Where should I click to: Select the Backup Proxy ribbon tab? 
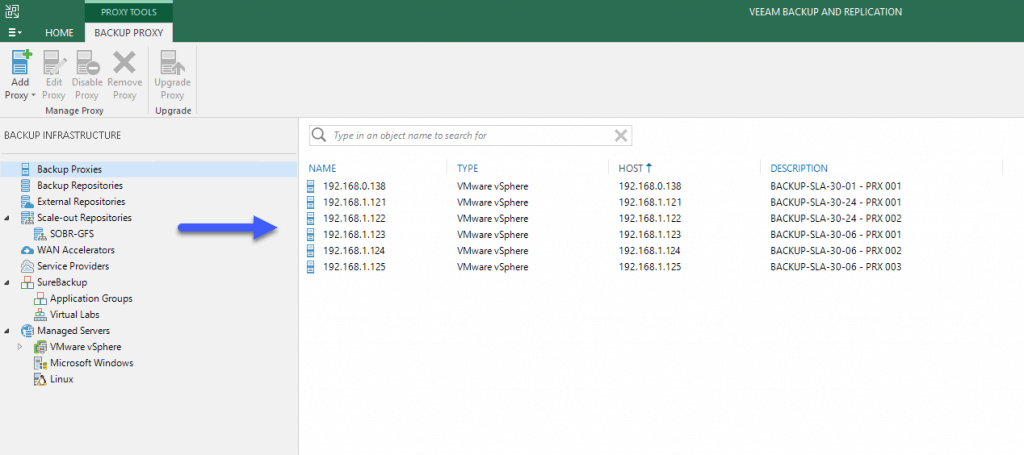pos(129,33)
